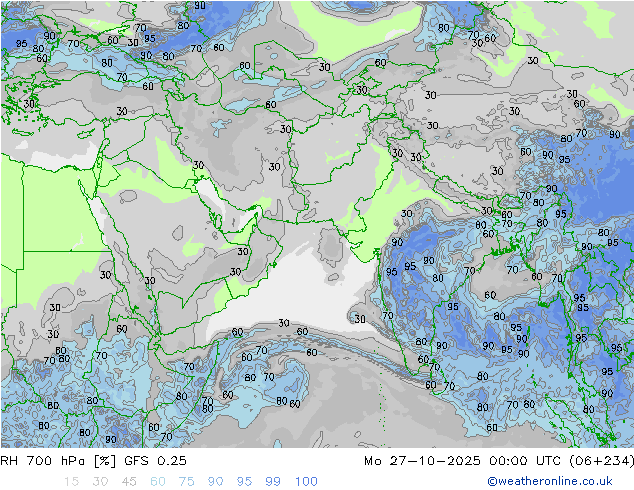Click the legend value 15
The height and width of the screenshot is (490, 634).
[x=71, y=481]
